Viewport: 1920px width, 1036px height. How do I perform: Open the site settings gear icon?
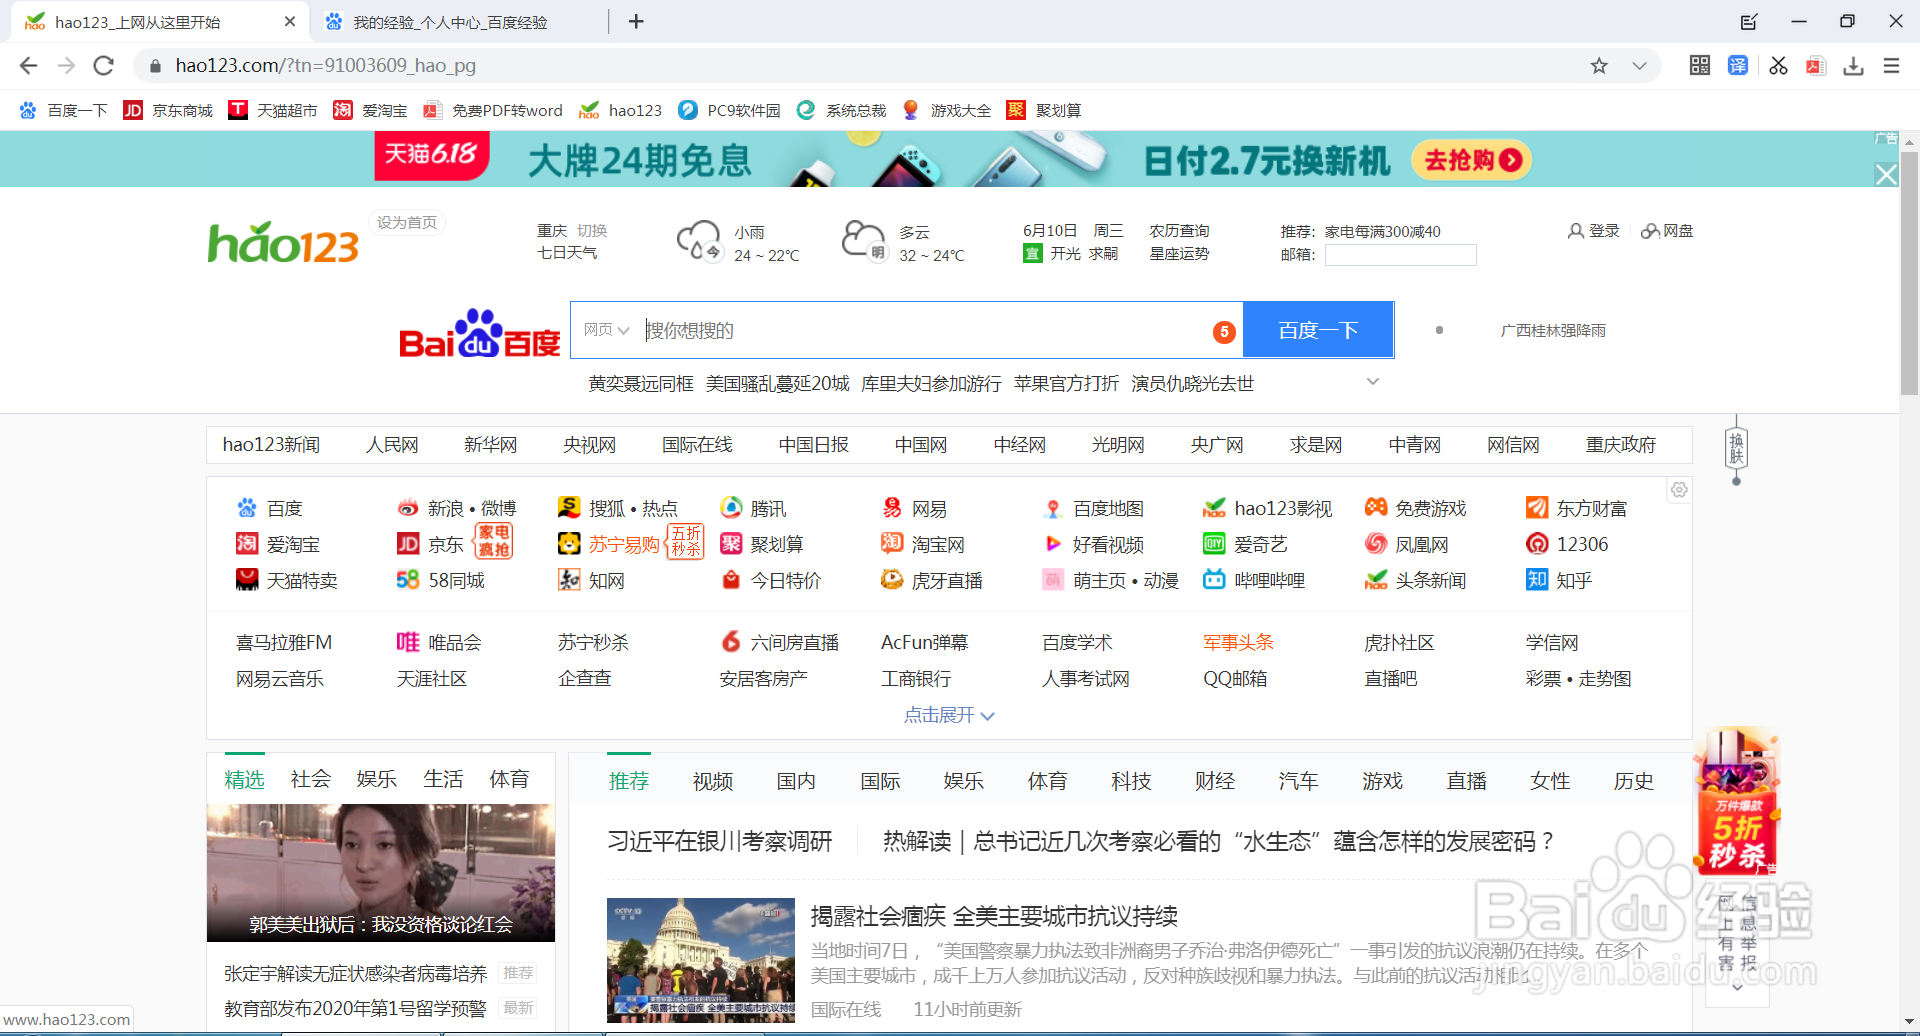[x=1679, y=490]
